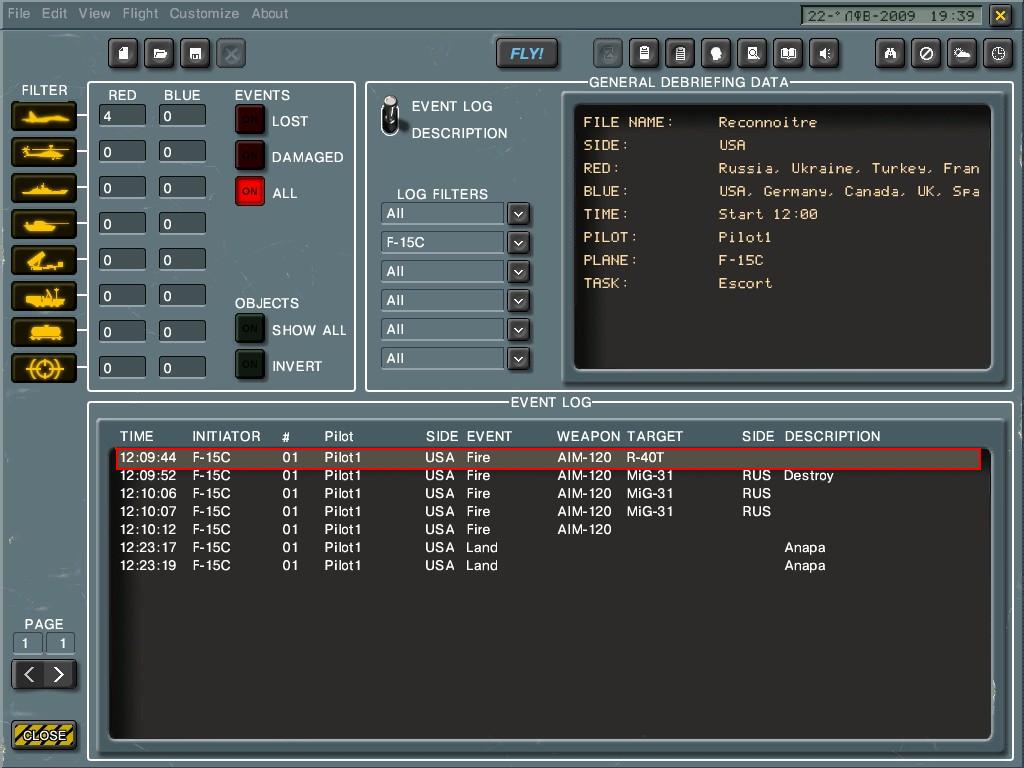This screenshot has width=1024, height=768.
Task: Click the speaker sound icon on the toolbar
Action: point(824,53)
